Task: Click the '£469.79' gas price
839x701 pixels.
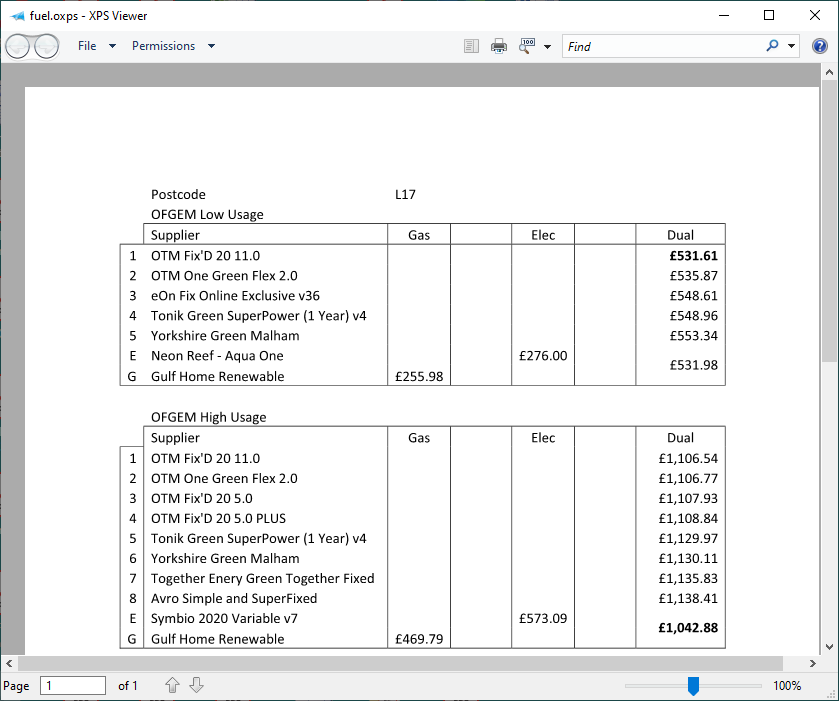Action: [419, 639]
